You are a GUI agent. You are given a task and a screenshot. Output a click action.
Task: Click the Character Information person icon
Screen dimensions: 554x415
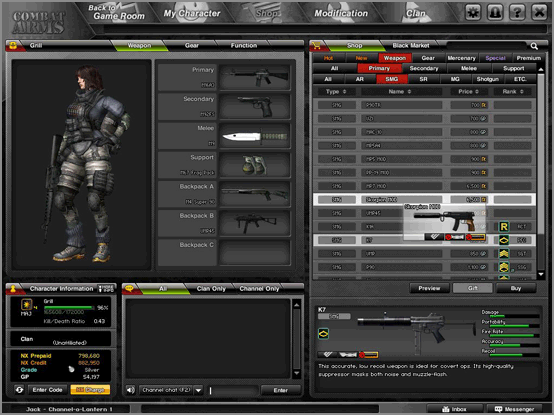(13, 289)
